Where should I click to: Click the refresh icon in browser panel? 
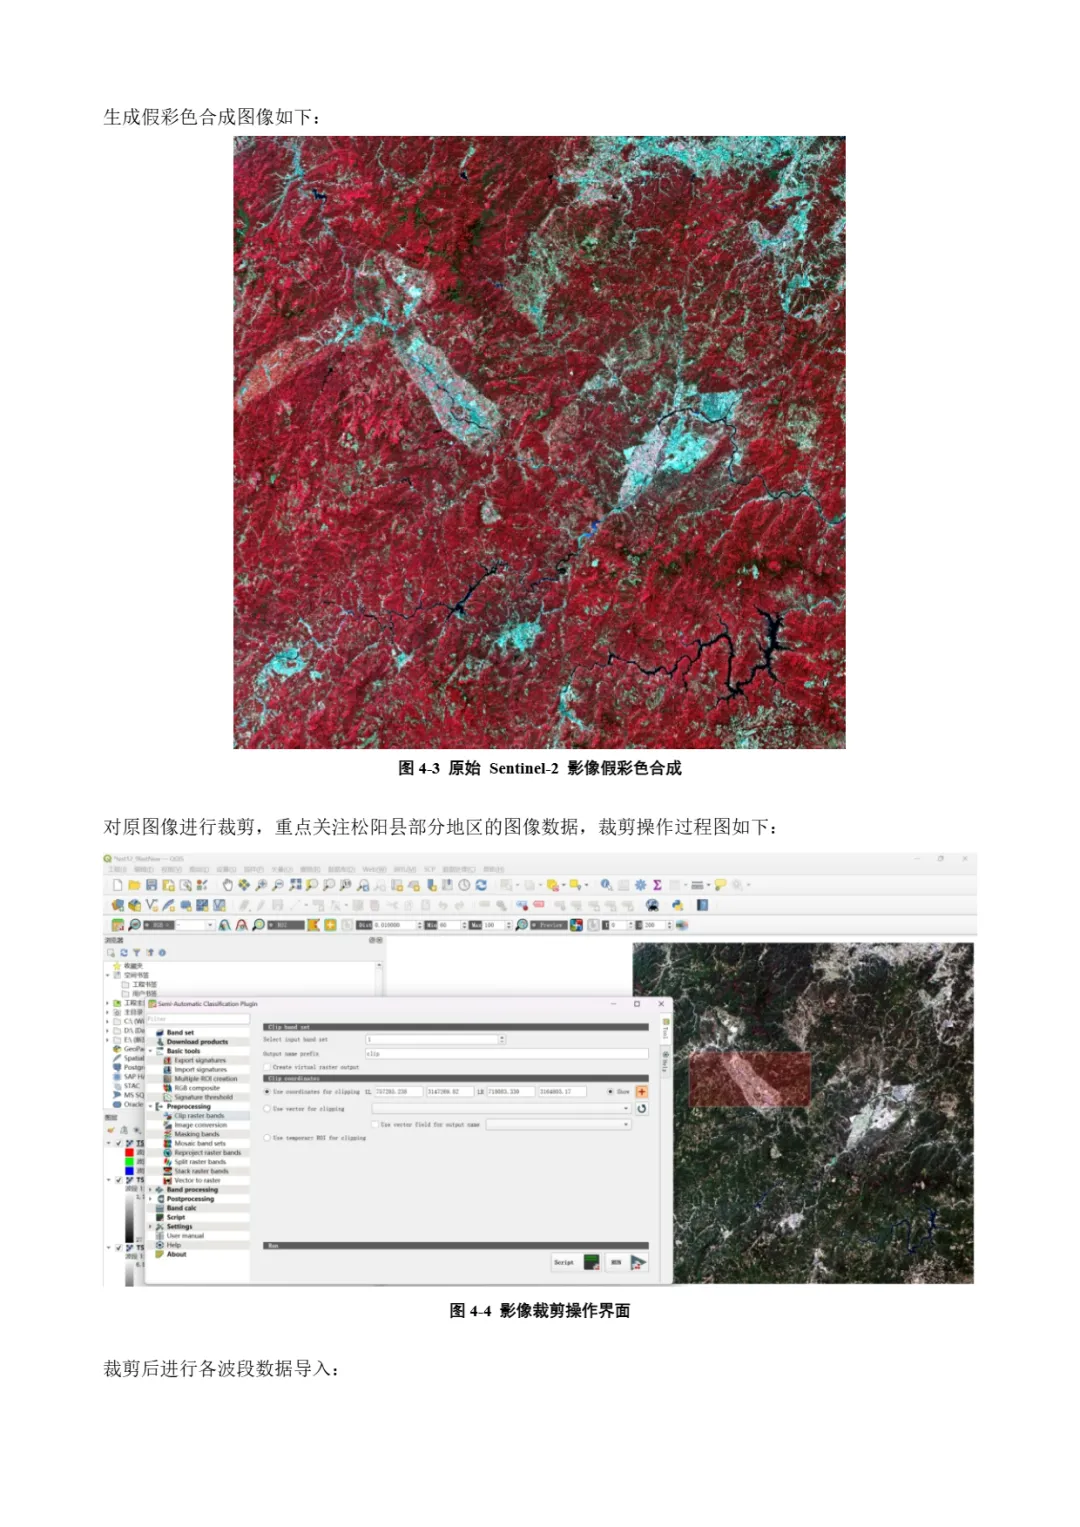click(x=124, y=953)
